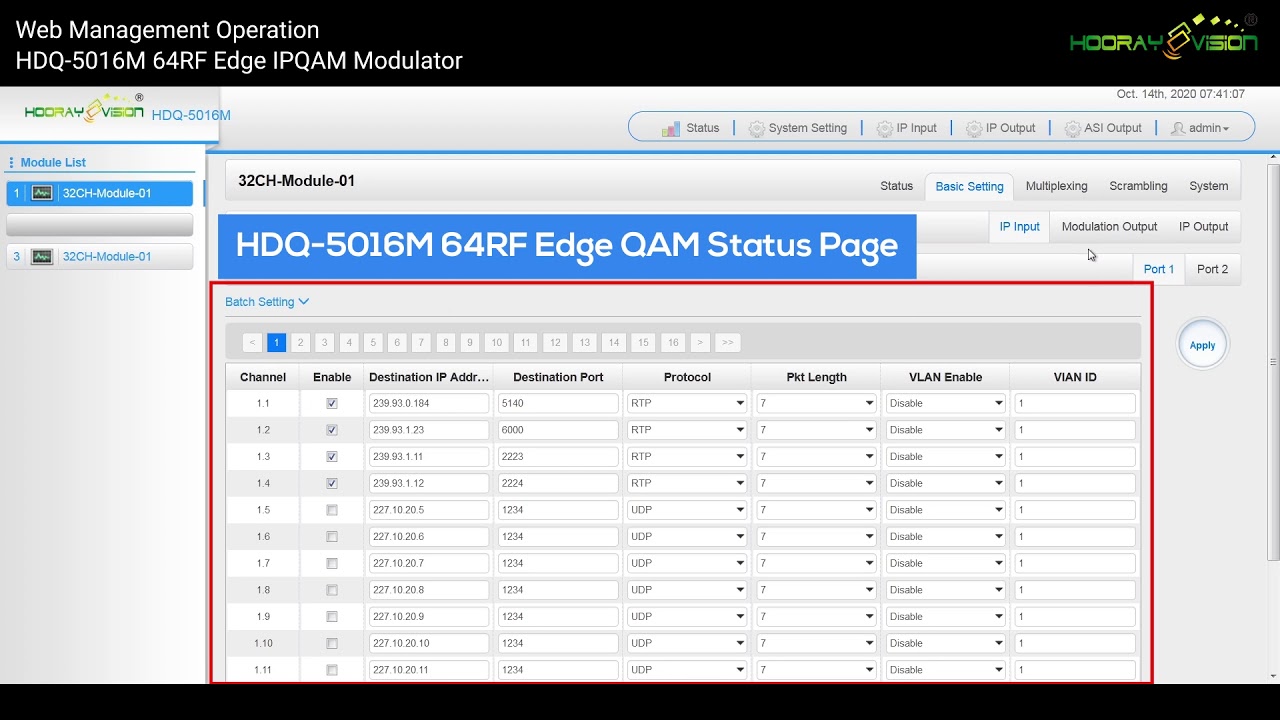
Task: Open the System tab
Action: [1208, 186]
